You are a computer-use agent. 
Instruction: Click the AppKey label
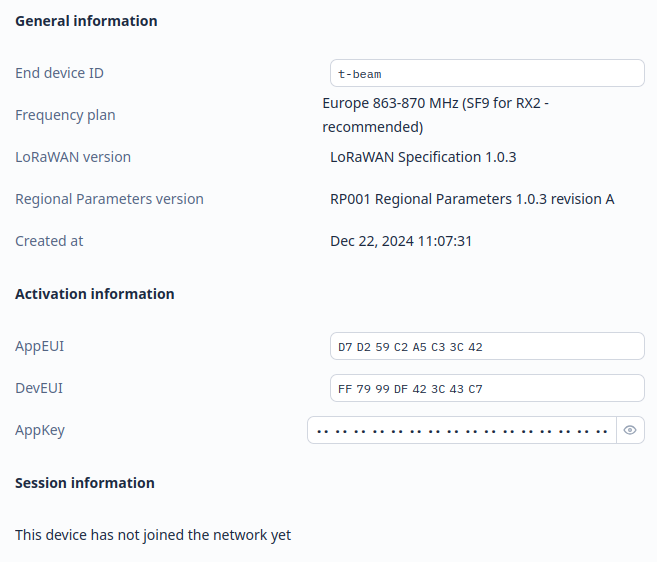(40, 430)
